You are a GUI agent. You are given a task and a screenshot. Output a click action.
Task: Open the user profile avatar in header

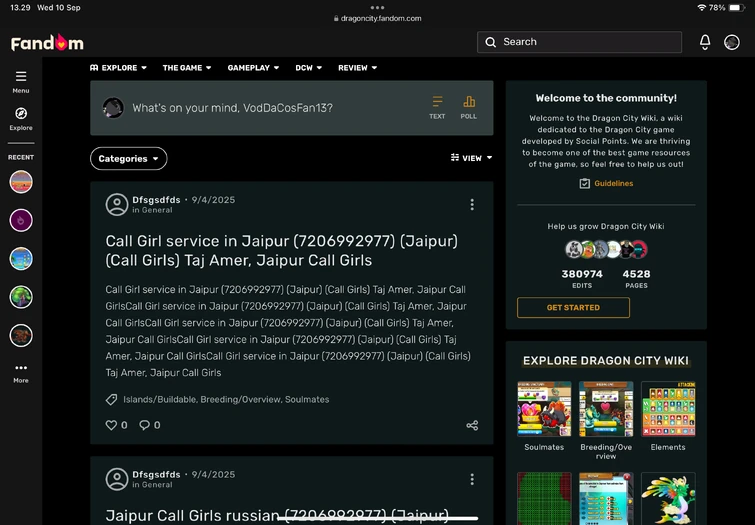pyautogui.click(x=732, y=42)
